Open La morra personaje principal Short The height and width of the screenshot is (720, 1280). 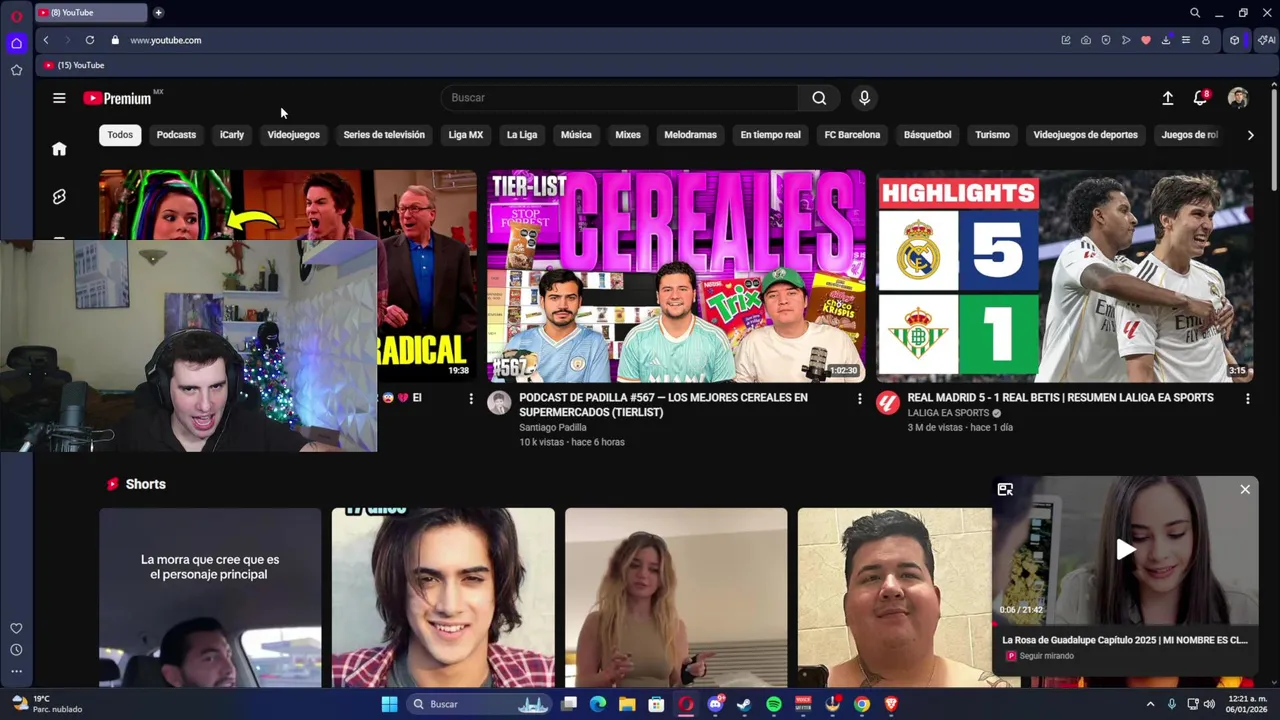210,597
